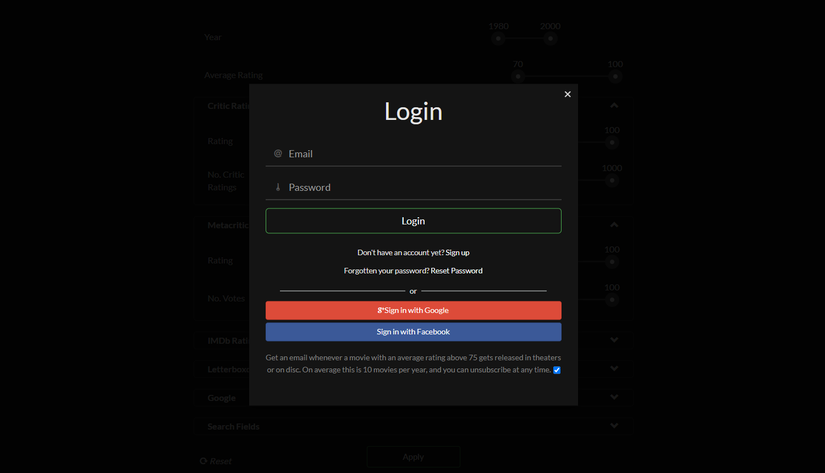
Task: Uncheck the email notification checkbox
Action: pos(557,370)
